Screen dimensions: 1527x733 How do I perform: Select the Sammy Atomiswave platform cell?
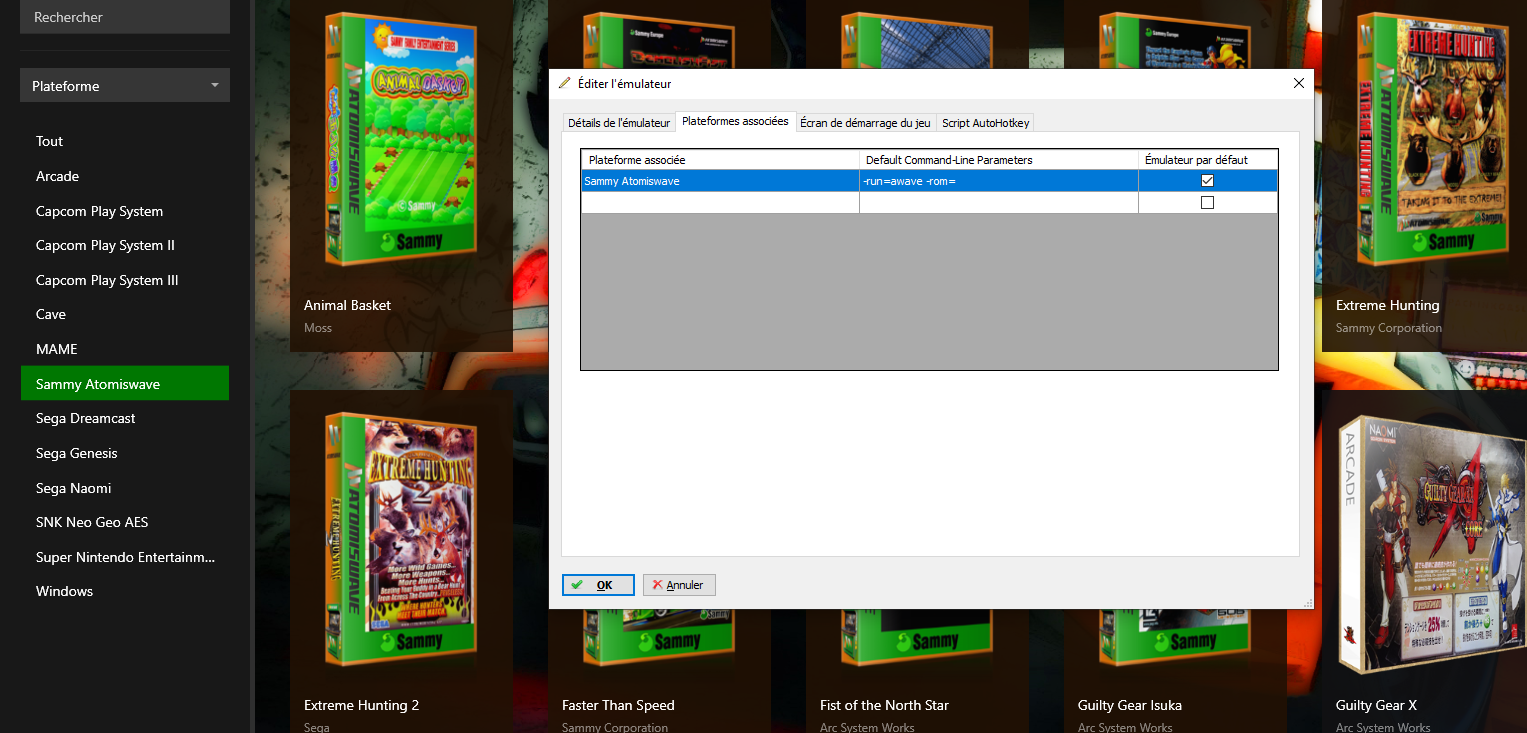pos(720,181)
